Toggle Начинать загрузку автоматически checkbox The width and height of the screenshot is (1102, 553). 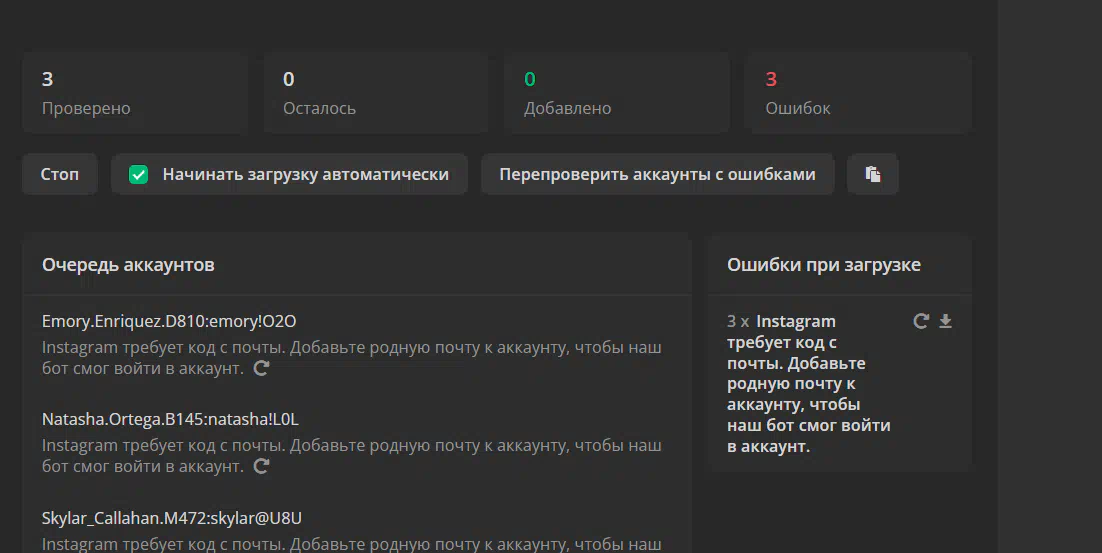(x=138, y=174)
